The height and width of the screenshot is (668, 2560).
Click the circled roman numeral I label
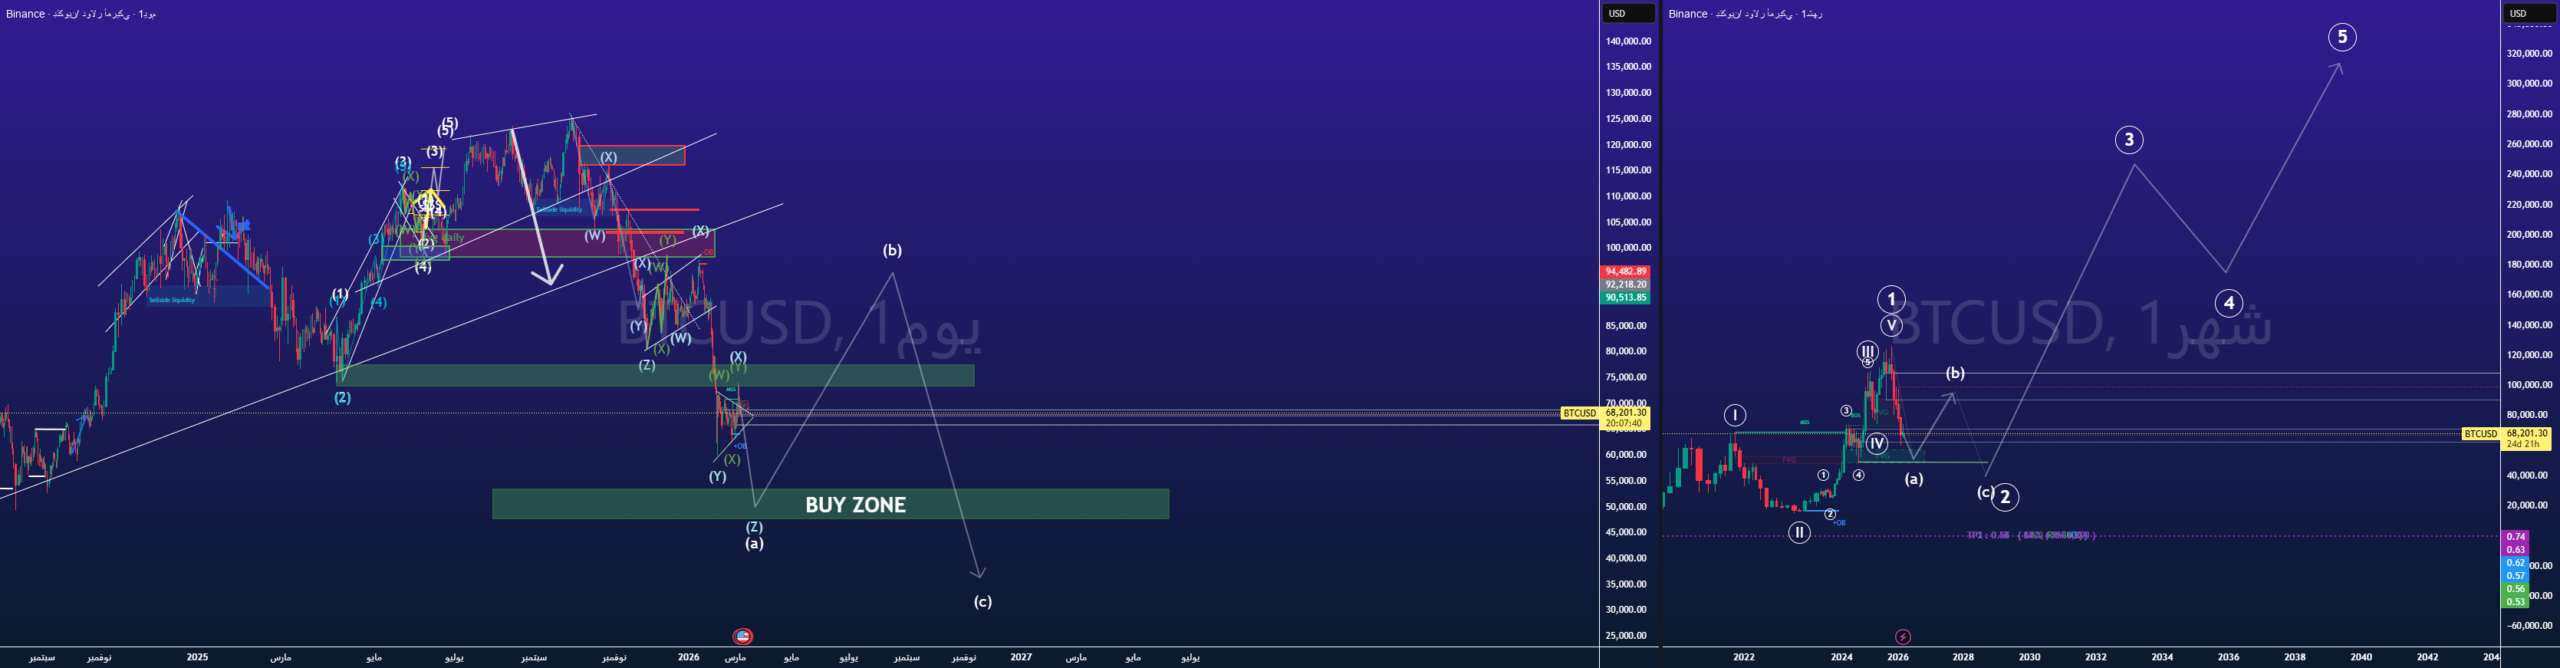[1735, 415]
